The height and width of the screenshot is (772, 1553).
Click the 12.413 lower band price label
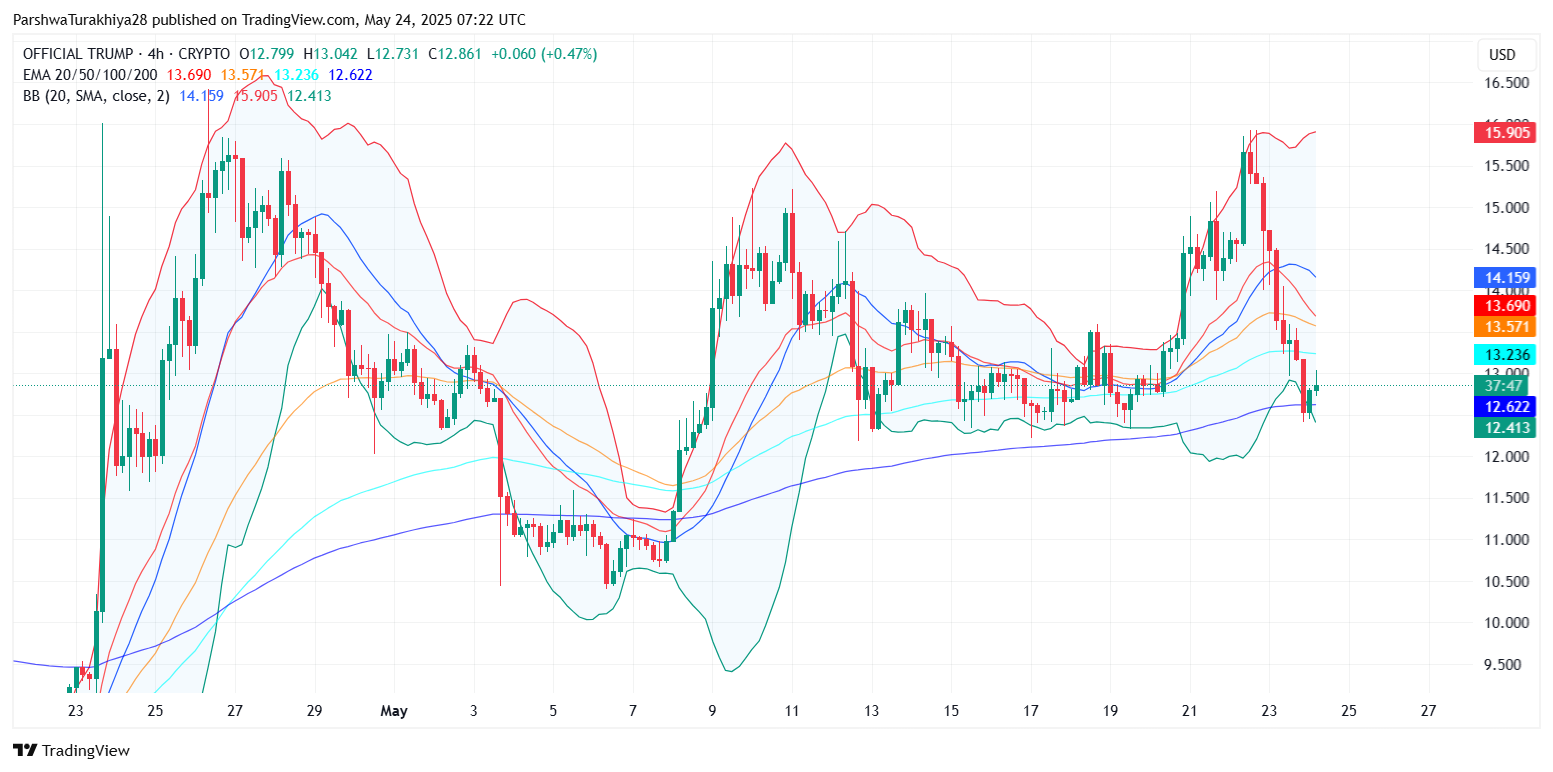click(x=1503, y=427)
